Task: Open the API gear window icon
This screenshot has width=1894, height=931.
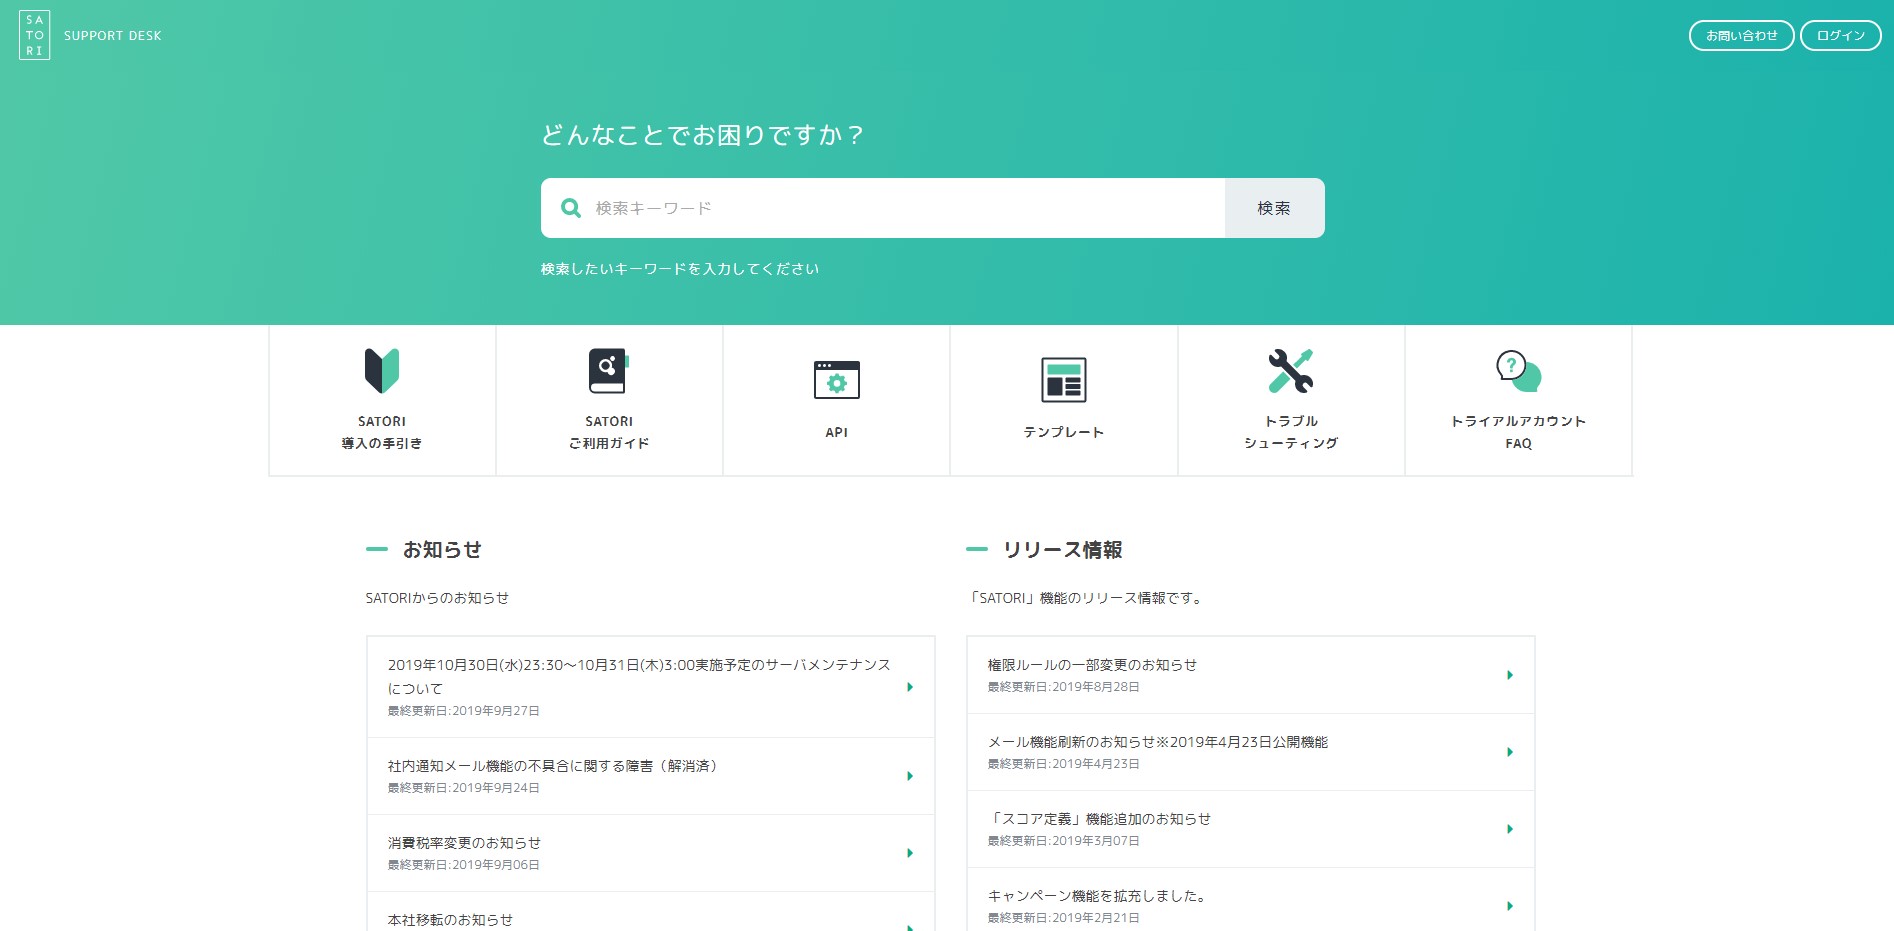Action: (x=837, y=380)
